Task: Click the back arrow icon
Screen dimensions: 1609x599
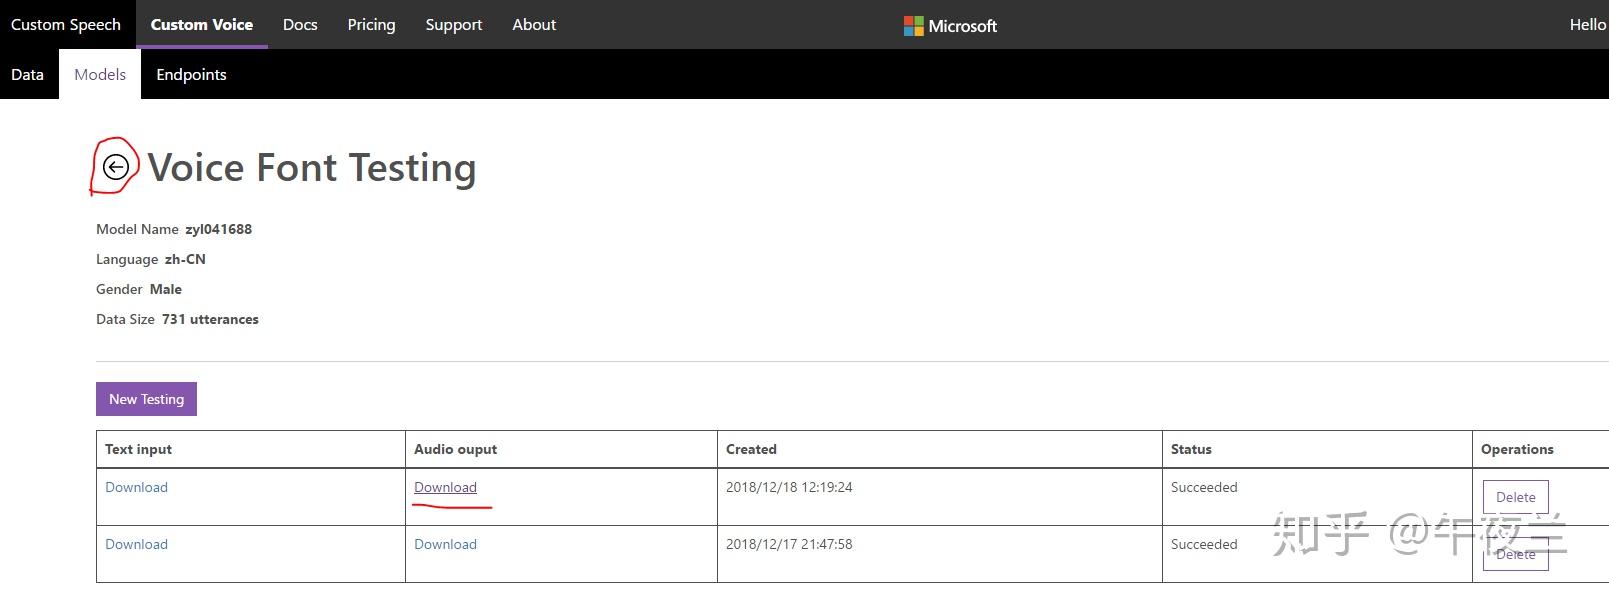Action: 116,167
